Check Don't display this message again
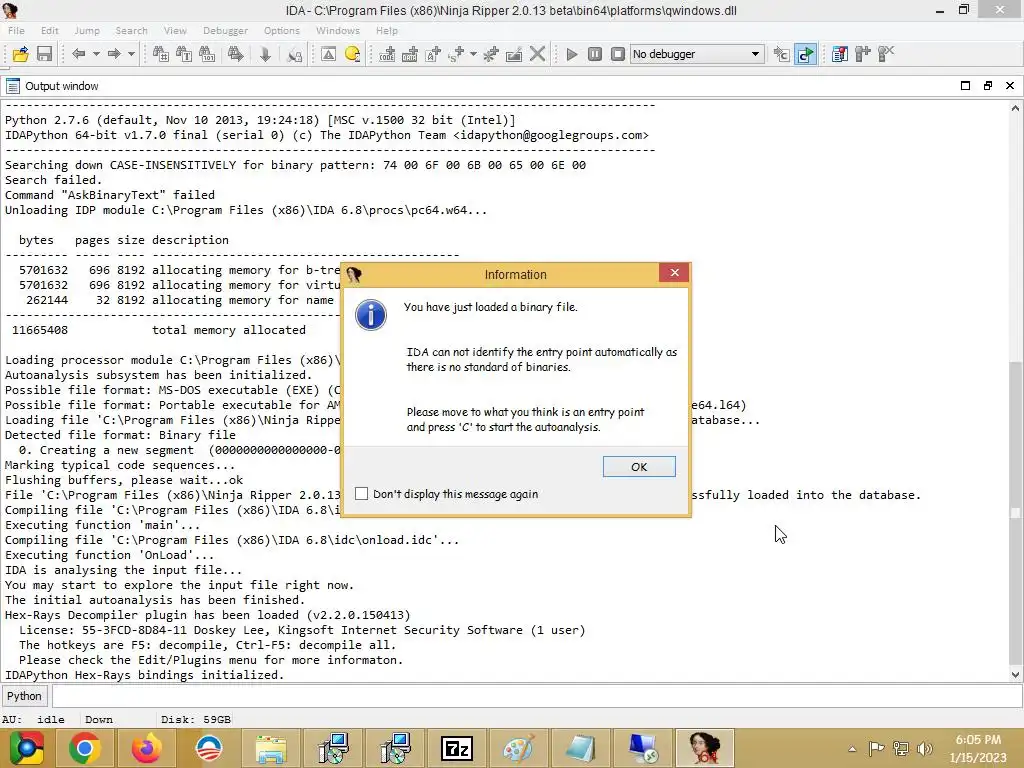1024x768 pixels. coord(361,494)
